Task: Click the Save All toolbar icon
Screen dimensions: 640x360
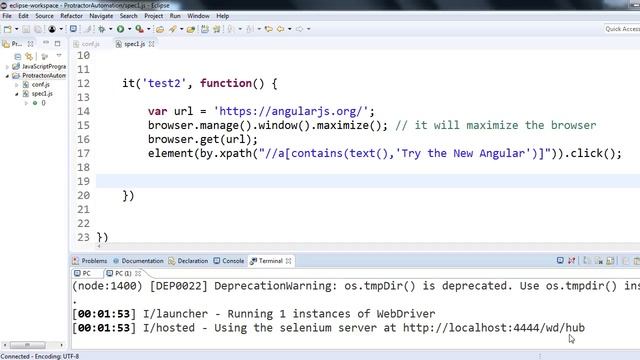Action: click(x=38, y=29)
